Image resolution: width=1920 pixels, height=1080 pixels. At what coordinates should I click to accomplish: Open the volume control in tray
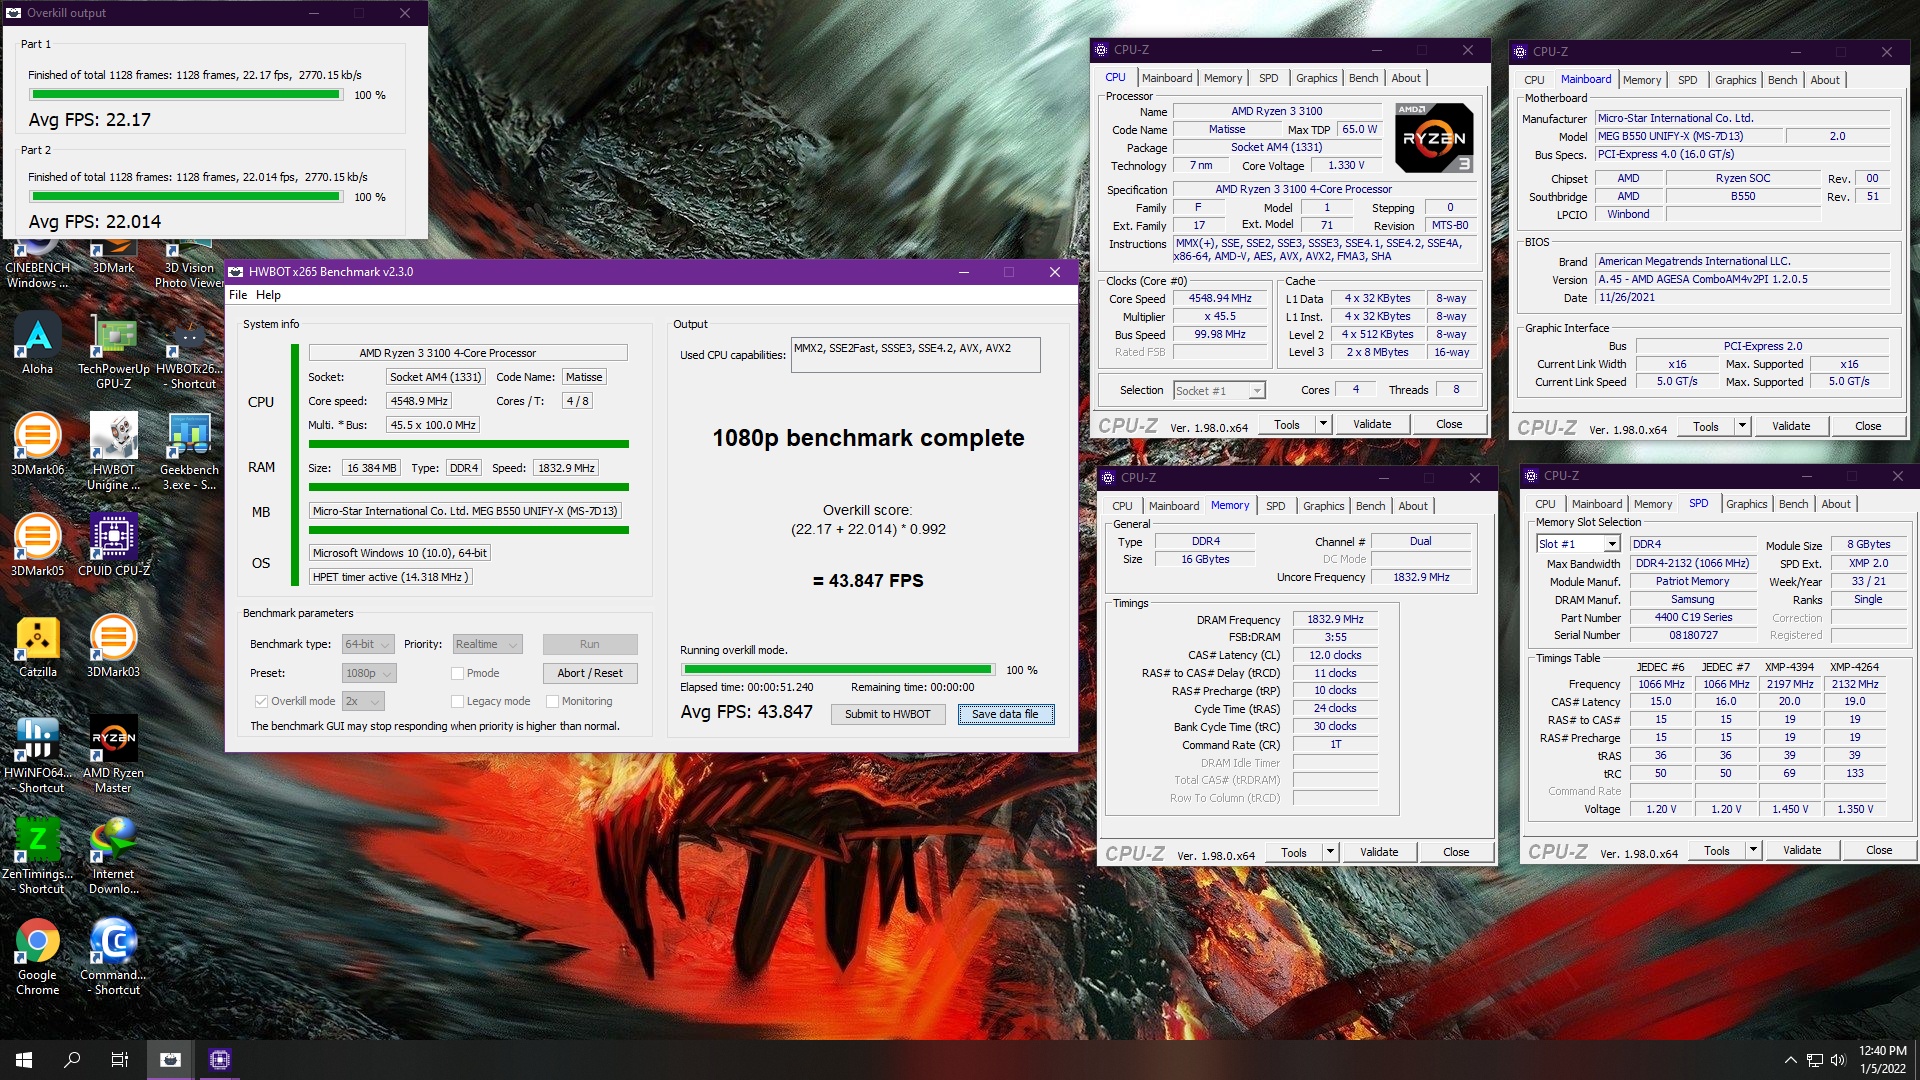pos(1838,1060)
